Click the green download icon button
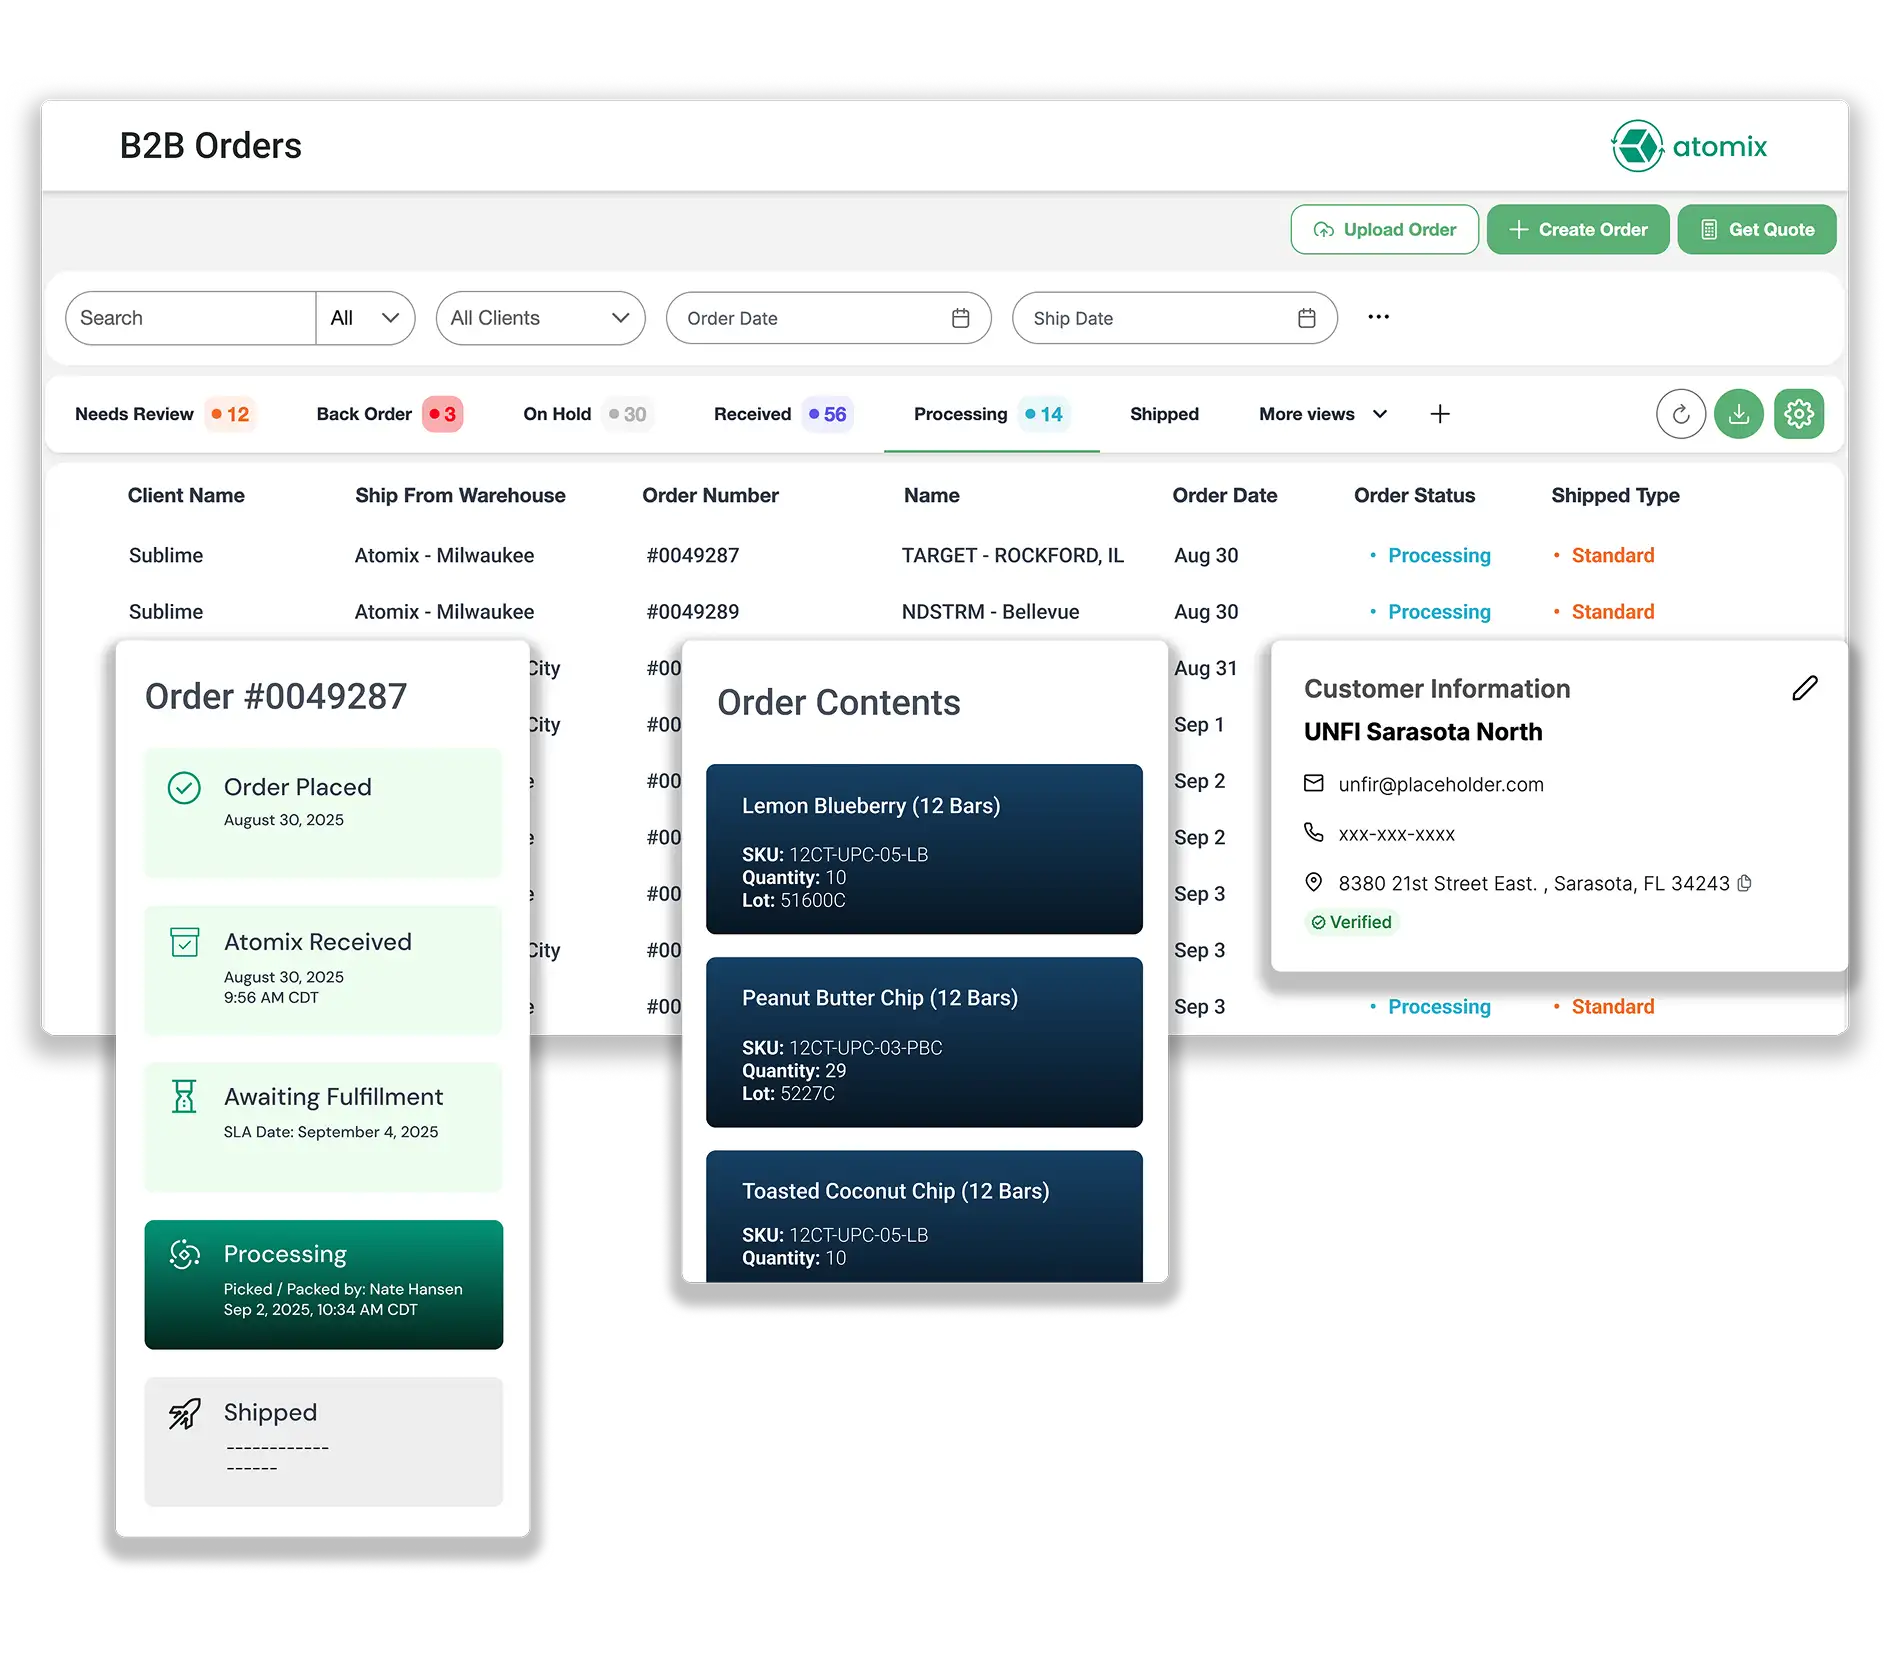 (1739, 414)
